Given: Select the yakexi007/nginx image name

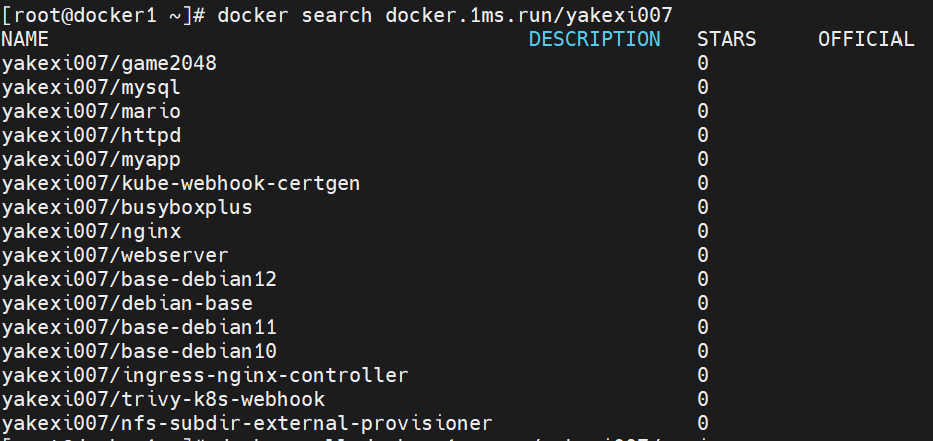Looking at the screenshot, I should point(91,231).
